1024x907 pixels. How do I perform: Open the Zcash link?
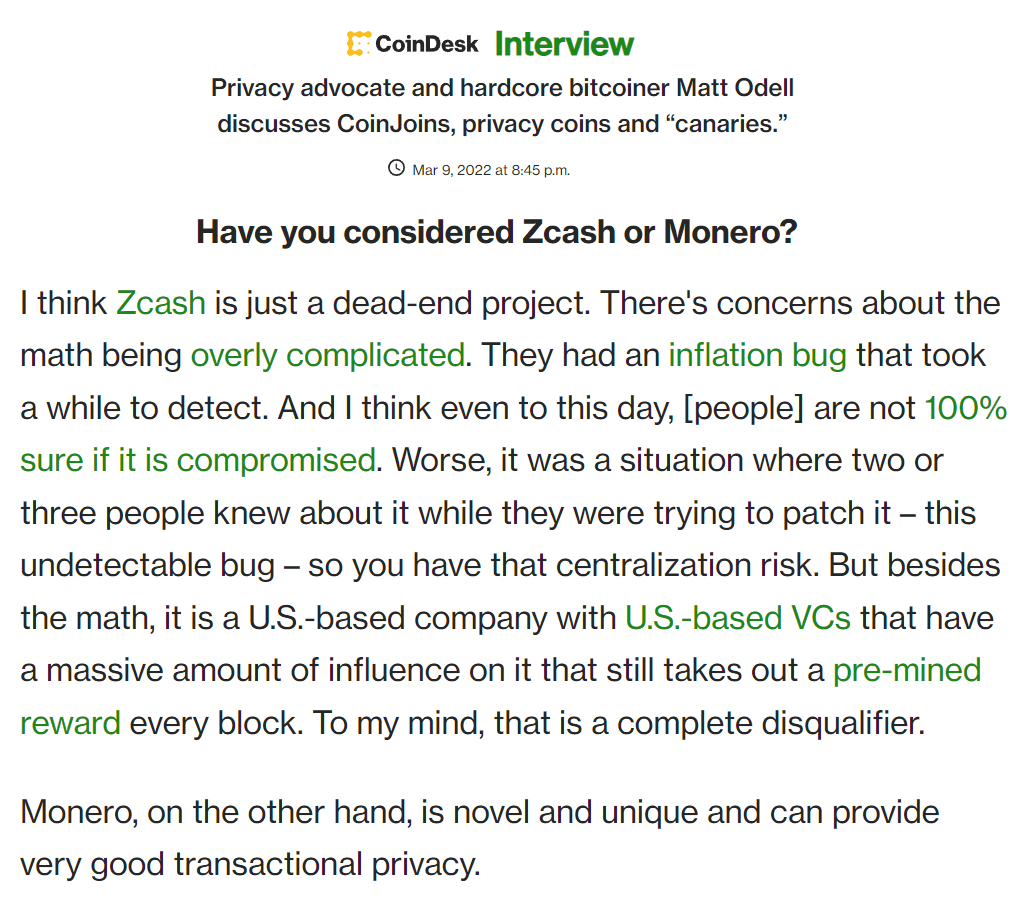point(161,303)
